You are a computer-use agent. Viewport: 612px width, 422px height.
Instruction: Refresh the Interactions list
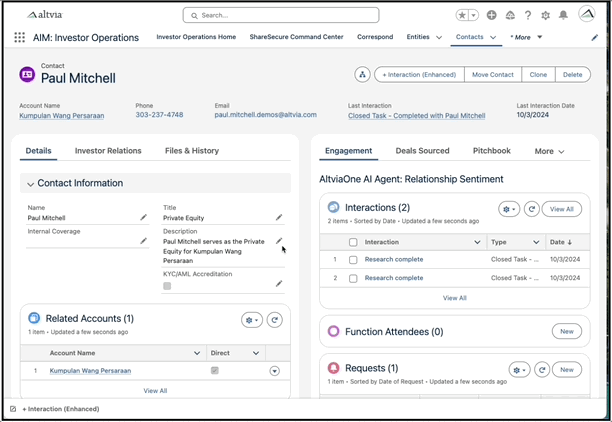click(532, 209)
